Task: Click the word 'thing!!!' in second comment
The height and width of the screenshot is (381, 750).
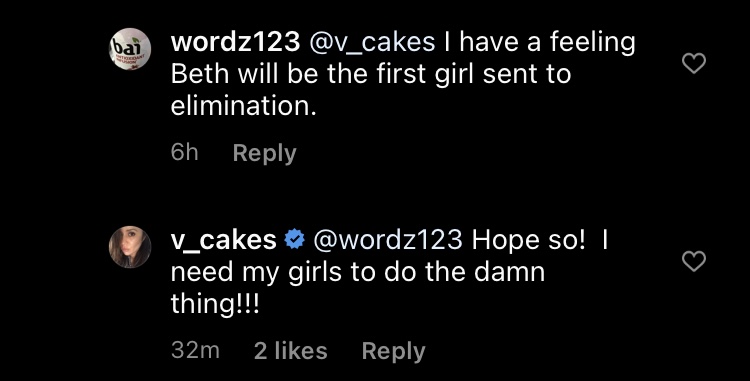Action: click(x=215, y=305)
